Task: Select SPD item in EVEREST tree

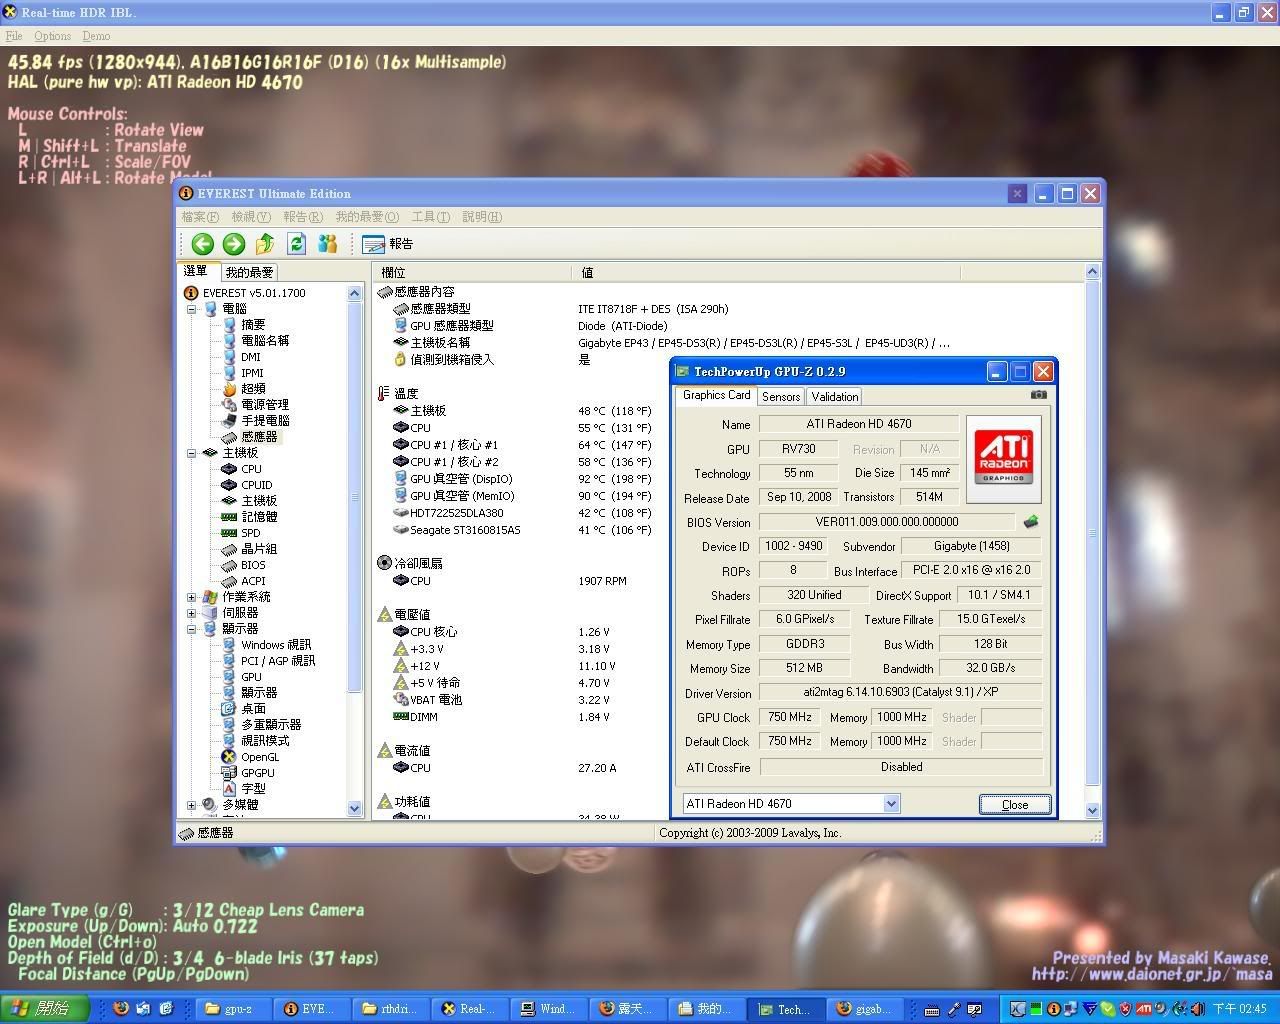Action: click(x=250, y=533)
